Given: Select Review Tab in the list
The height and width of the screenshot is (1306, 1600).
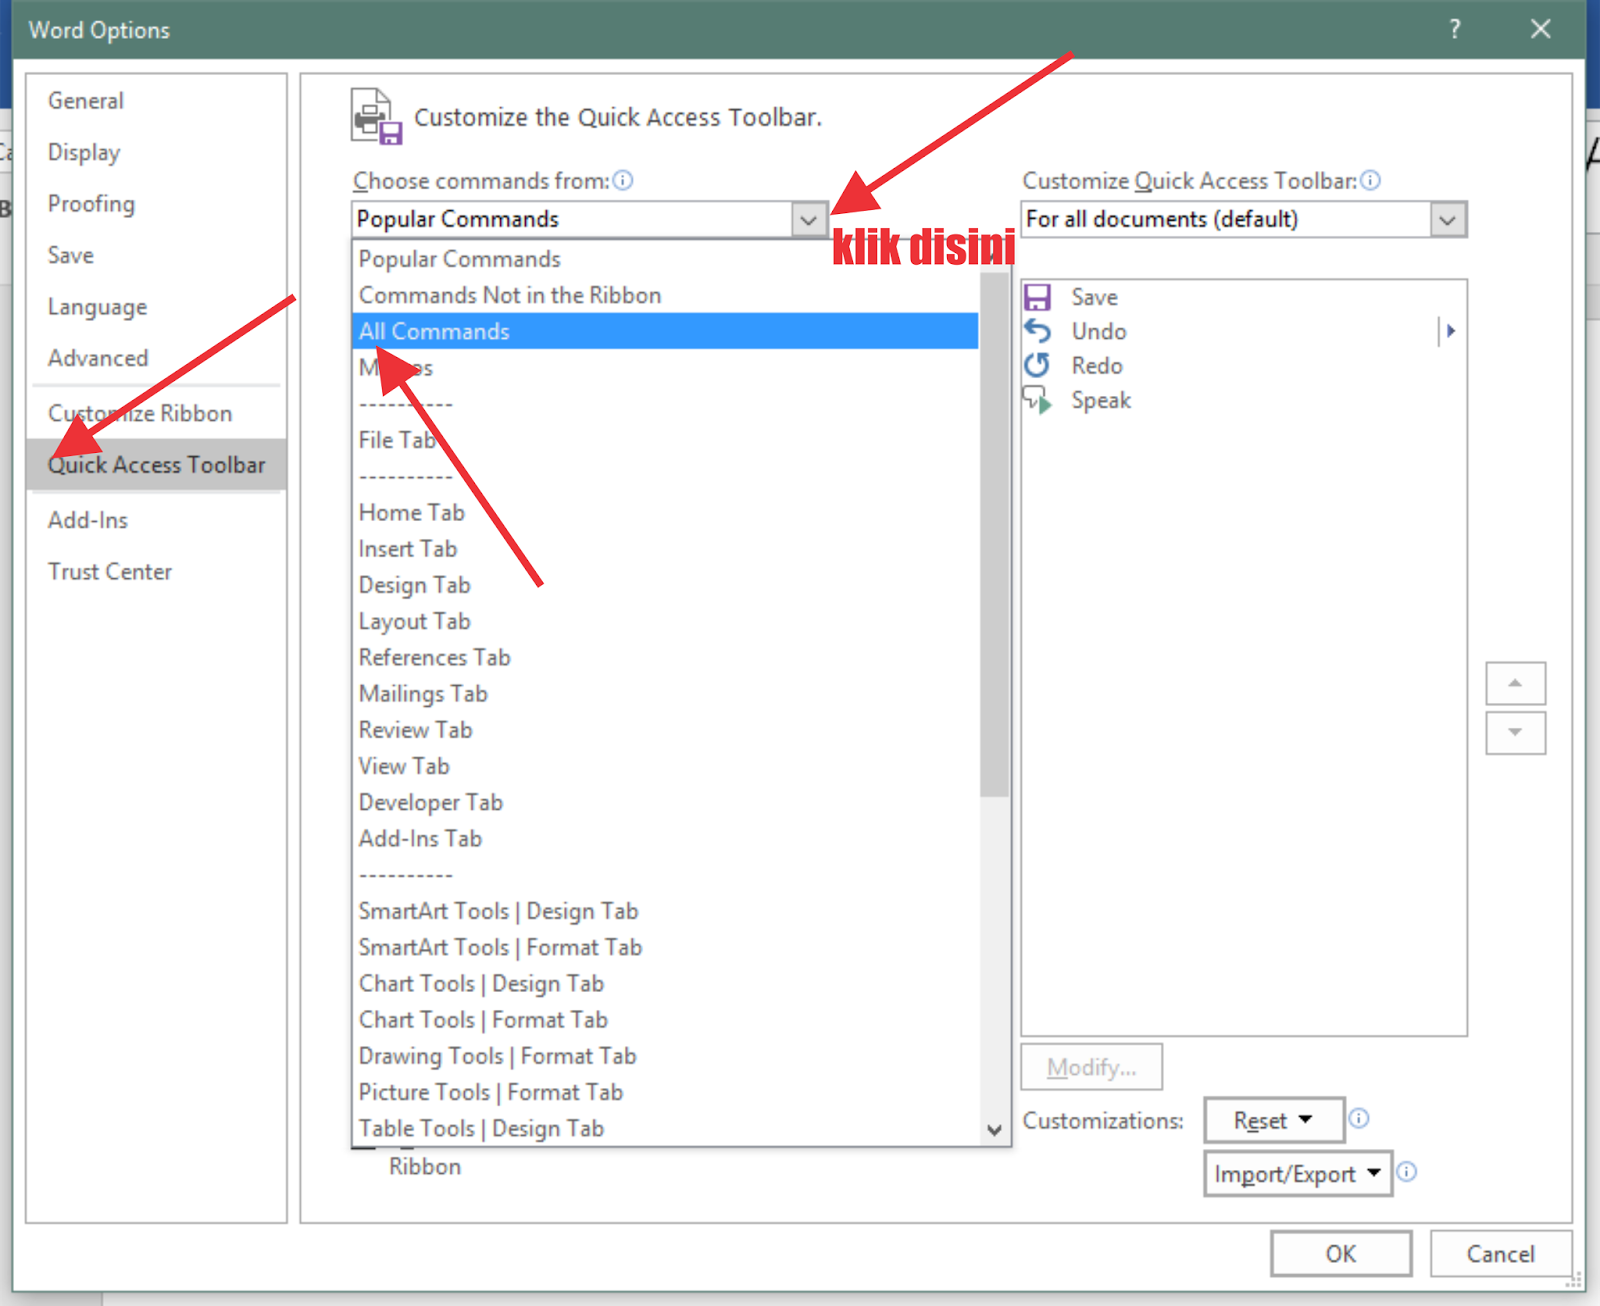Looking at the screenshot, I should pyautogui.click(x=665, y=730).
